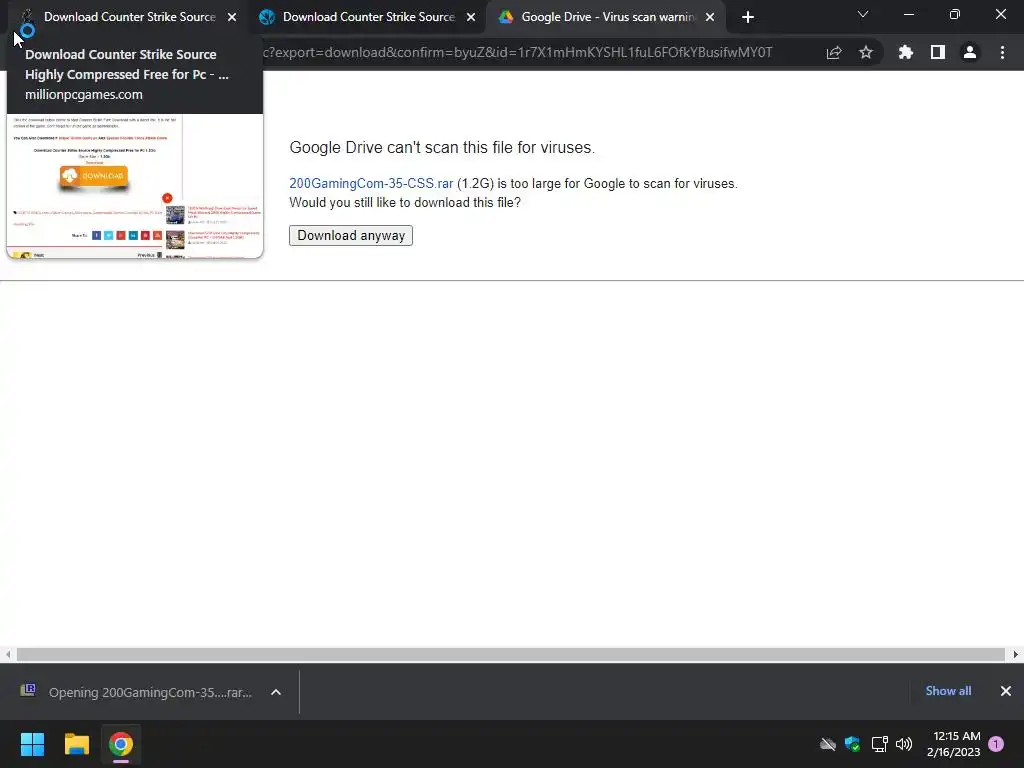Minimize the Chrome window
Viewport: 1024px width, 768px height.
coord(908,14)
